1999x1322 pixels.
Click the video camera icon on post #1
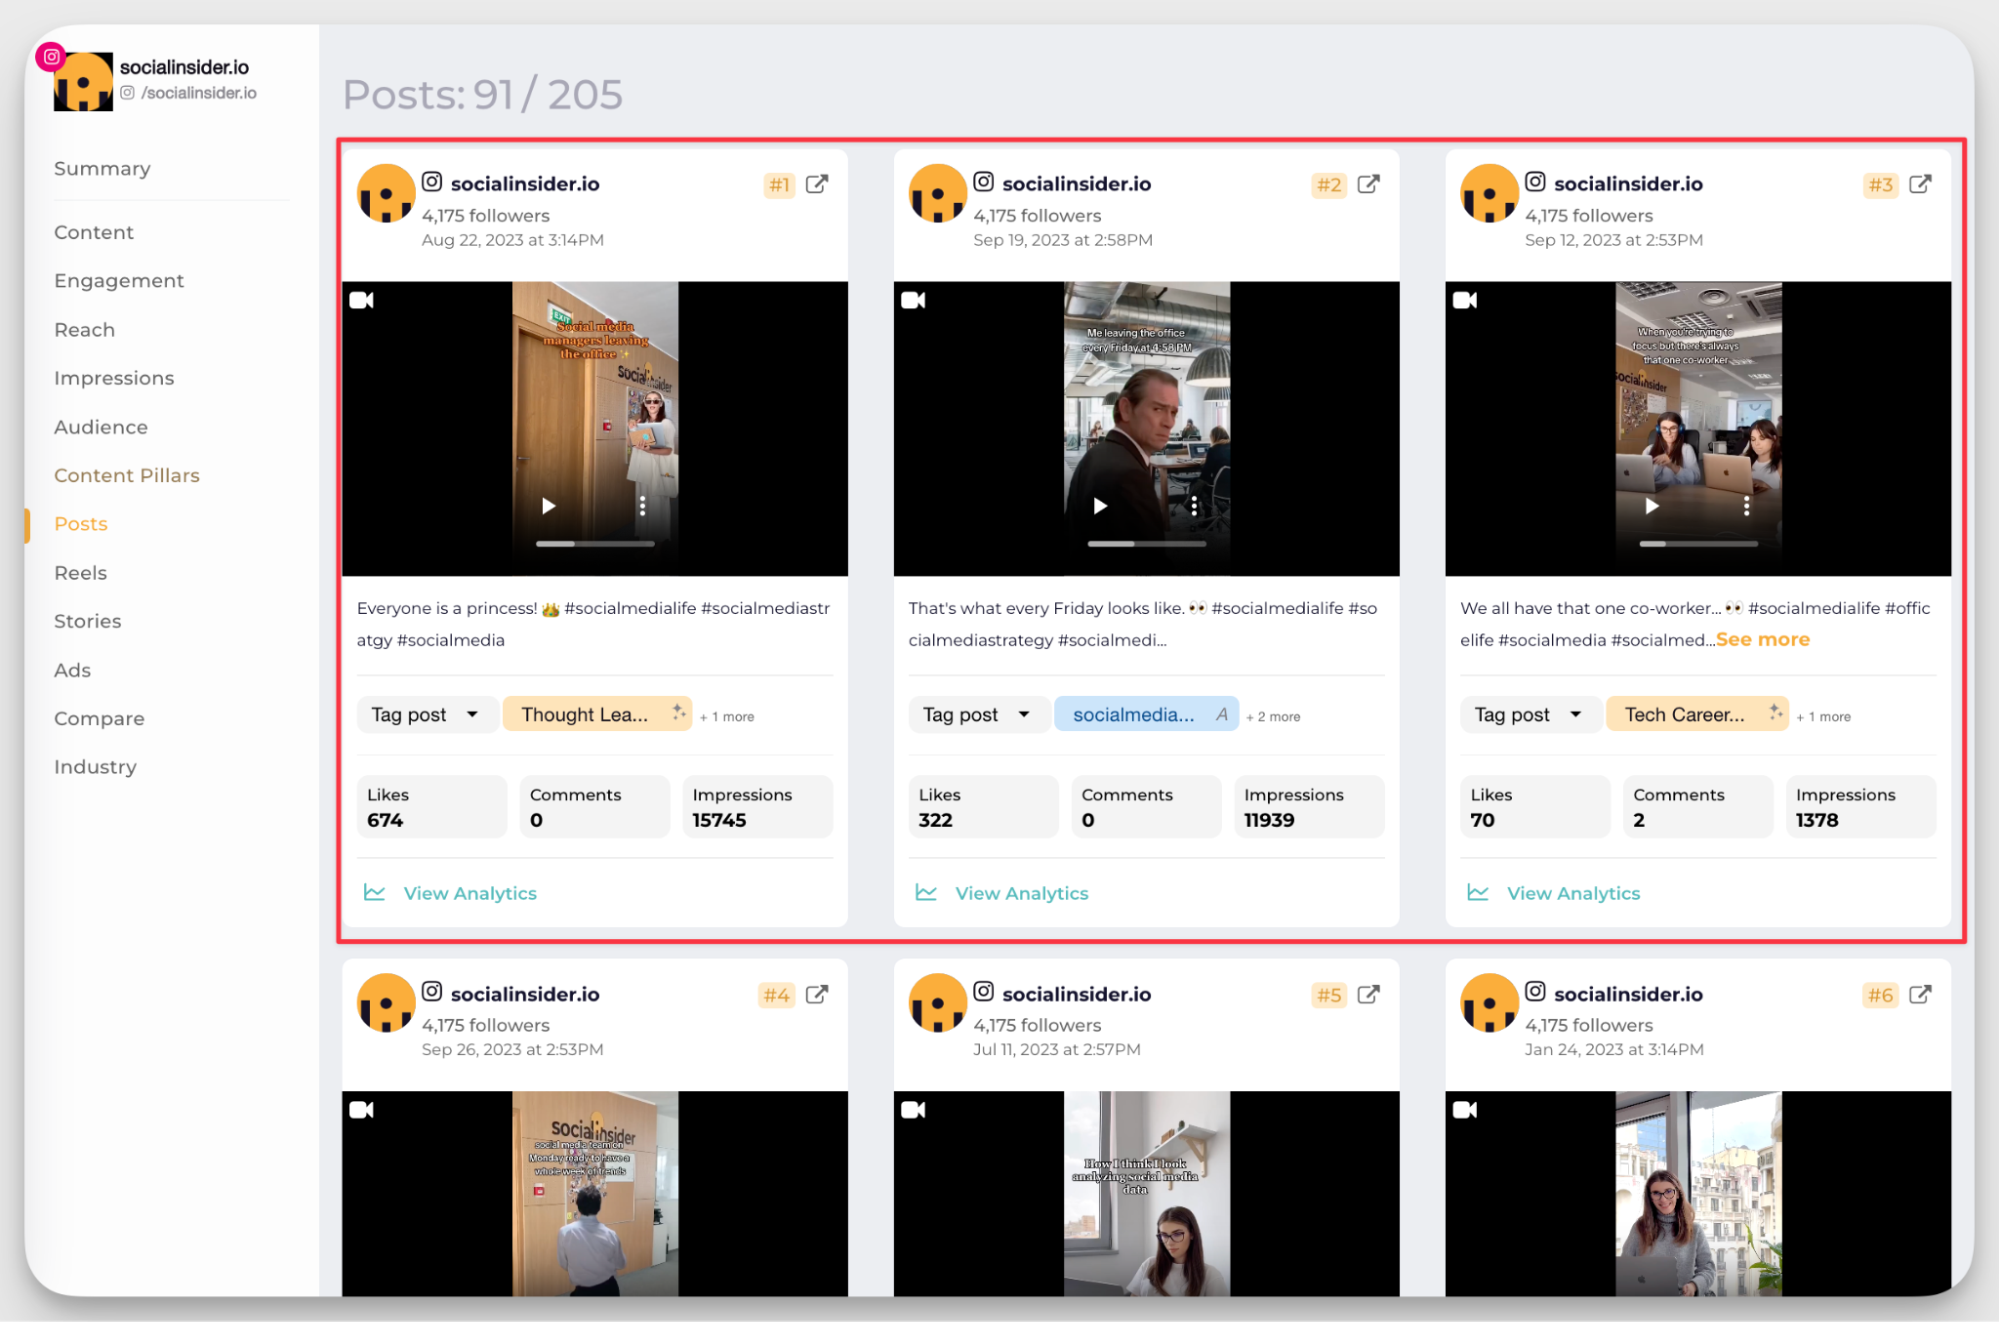(x=362, y=300)
